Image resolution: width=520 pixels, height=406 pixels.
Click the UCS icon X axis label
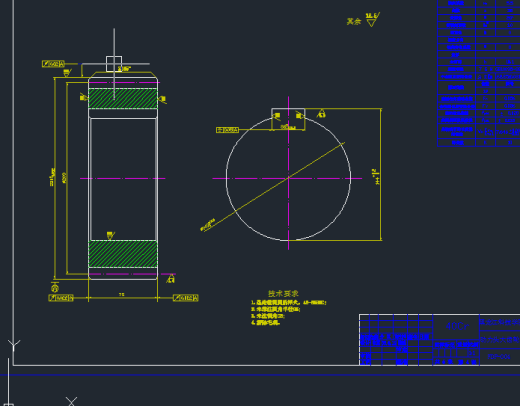pyautogui.click(x=71, y=401)
